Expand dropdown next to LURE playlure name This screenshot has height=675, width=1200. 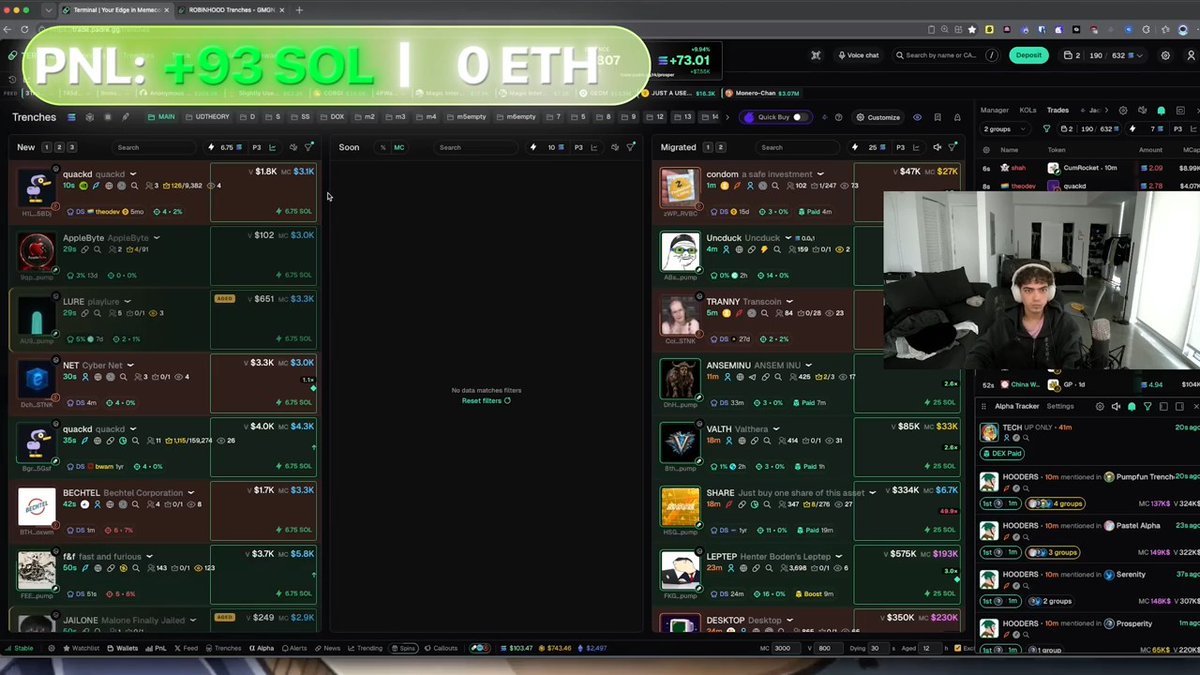[128, 301]
